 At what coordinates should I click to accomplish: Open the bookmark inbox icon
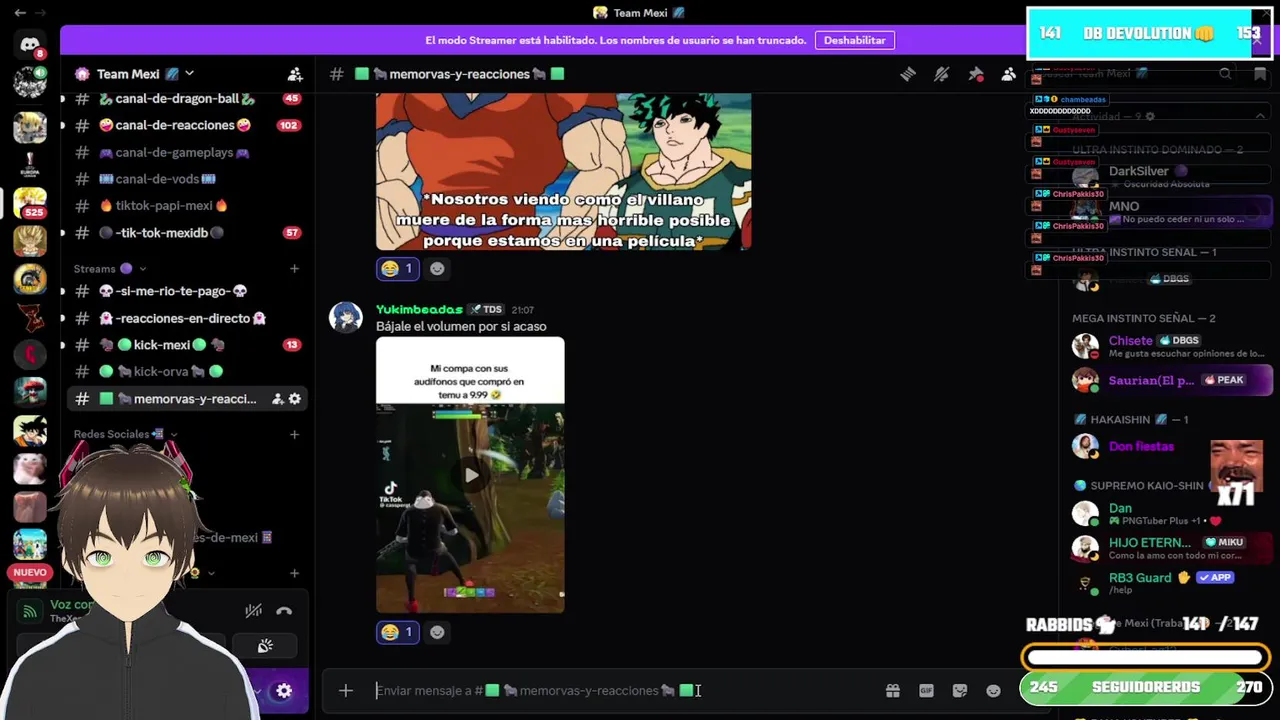click(1259, 74)
